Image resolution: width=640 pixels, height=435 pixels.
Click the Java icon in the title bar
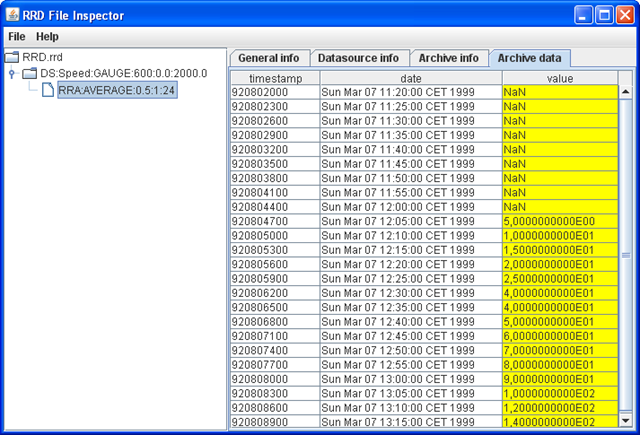coord(12,15)
